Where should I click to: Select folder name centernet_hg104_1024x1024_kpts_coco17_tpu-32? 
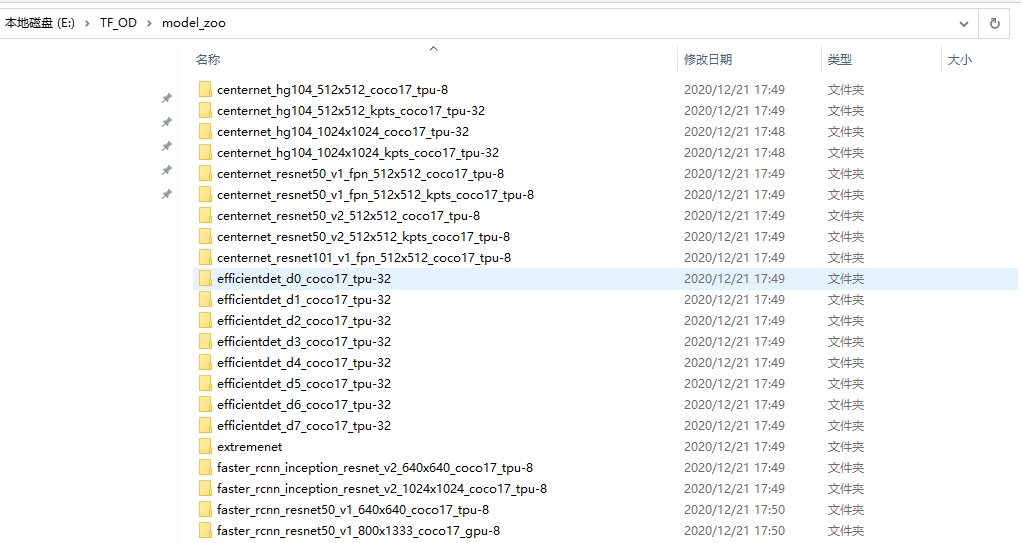click(x=357, y=152)
